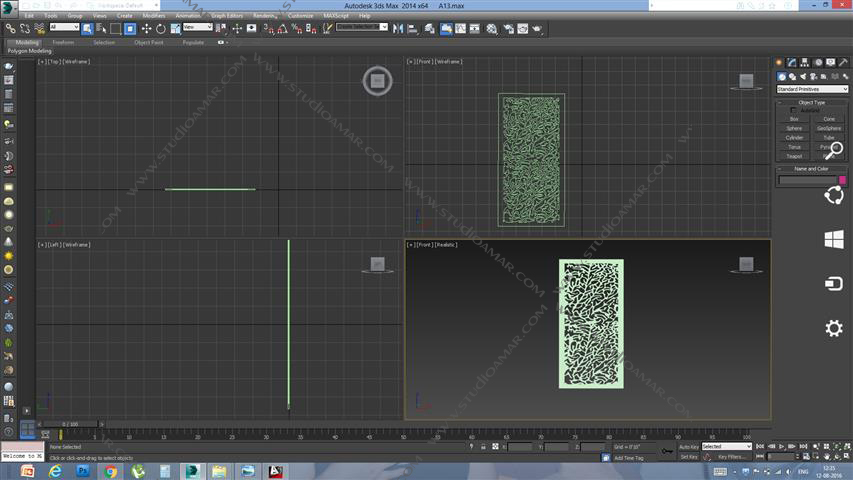853x480 pixels.
Task: Open the Hierarchy command panel tab
Action: 804,63
